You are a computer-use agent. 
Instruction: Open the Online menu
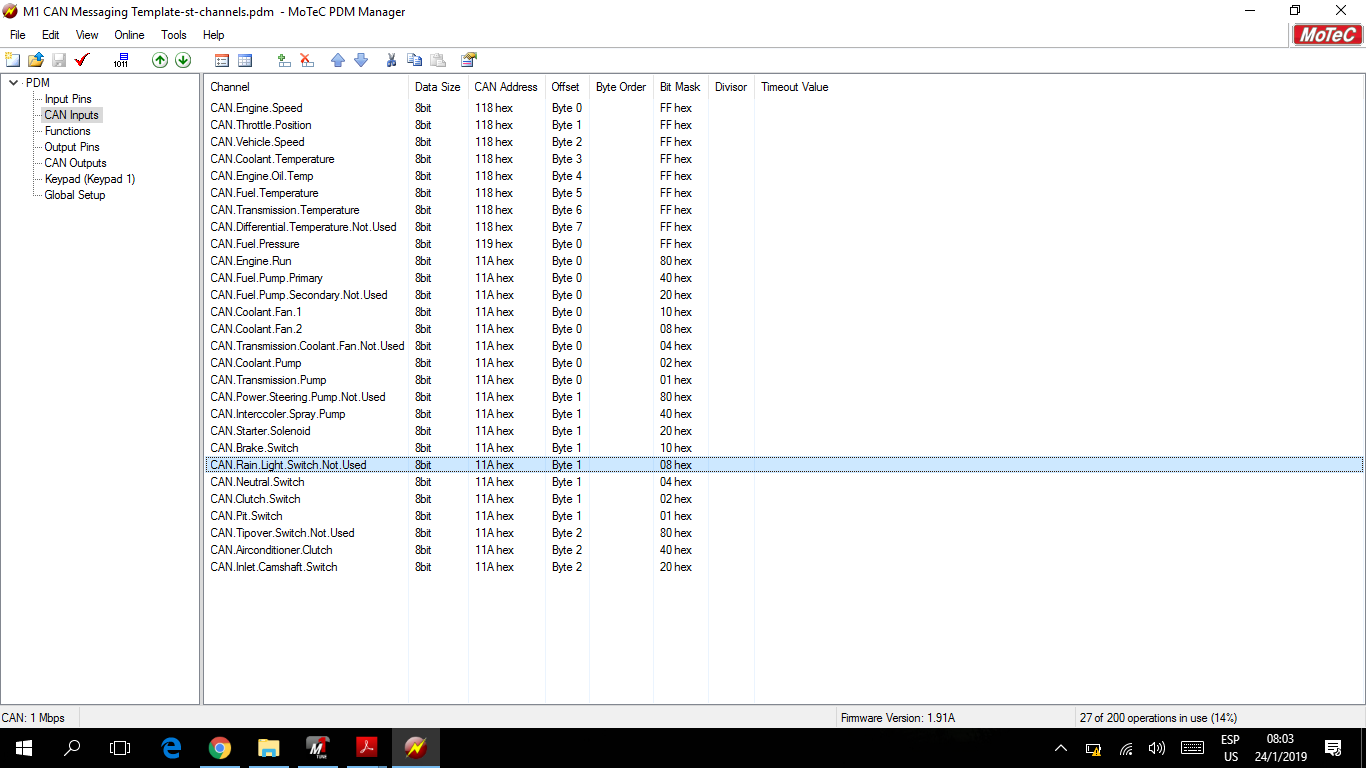(x=129, y=35)
